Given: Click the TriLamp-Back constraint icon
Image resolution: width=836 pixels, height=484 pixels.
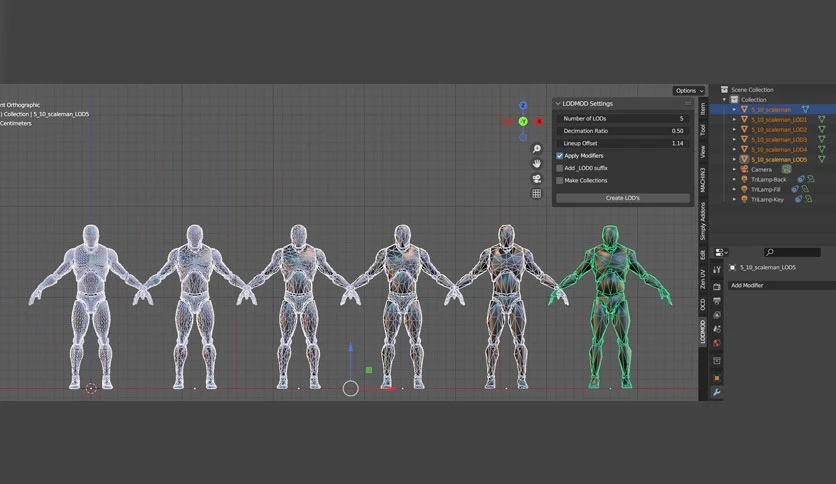Looking at the screenshot, I should click(x=801, y=180).
